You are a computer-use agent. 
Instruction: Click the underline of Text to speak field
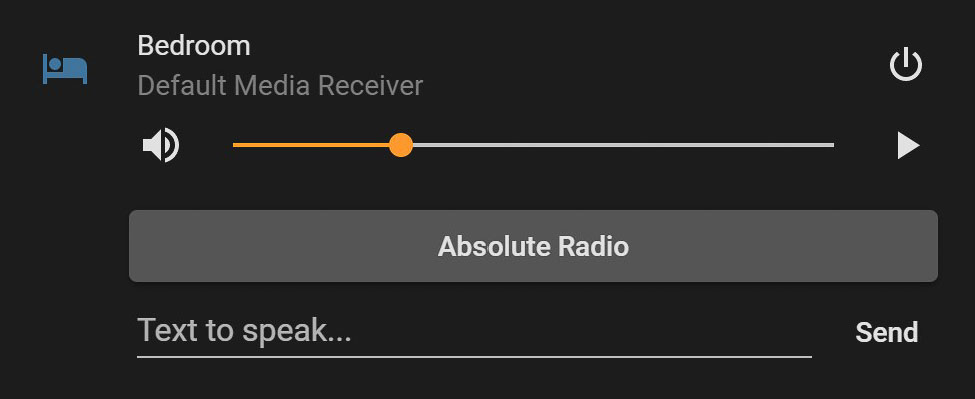474,357
